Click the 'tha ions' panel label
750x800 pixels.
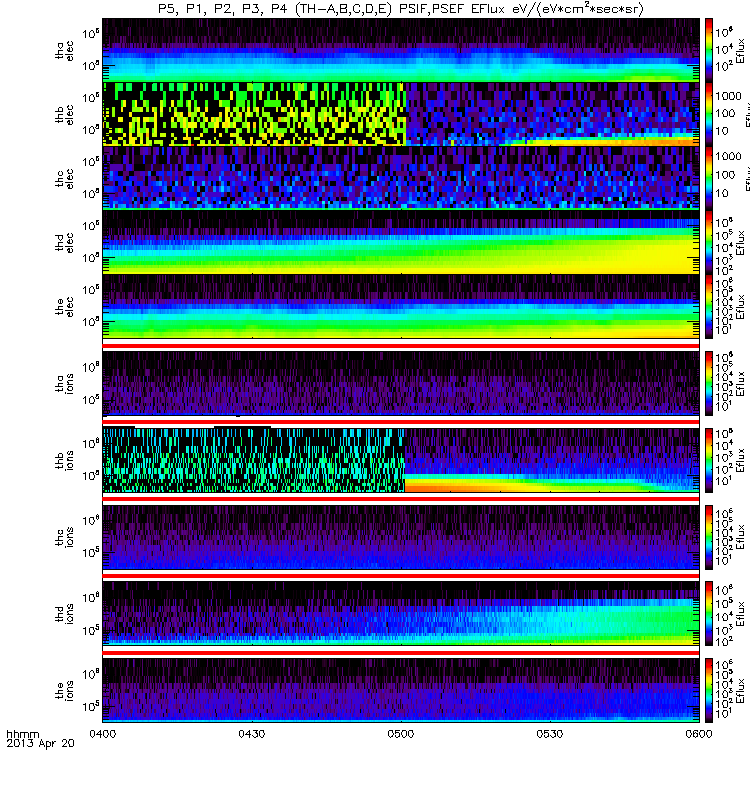click(64, 383)
